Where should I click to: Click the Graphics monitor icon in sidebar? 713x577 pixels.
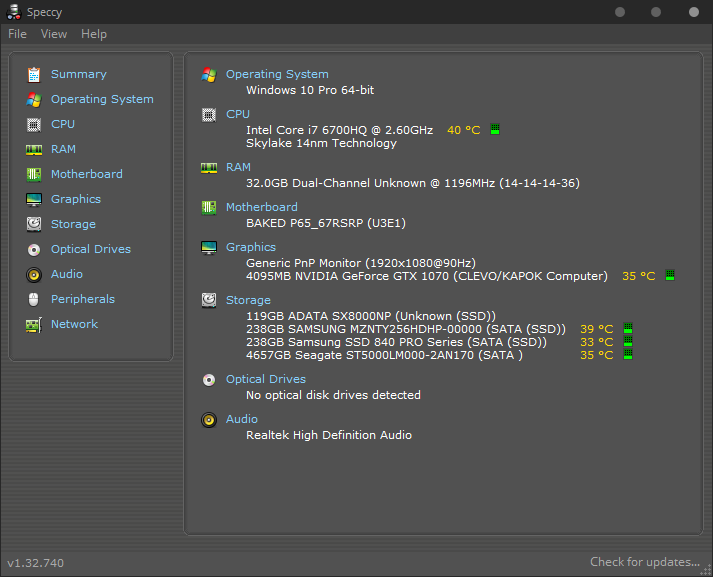coord(34,200)
